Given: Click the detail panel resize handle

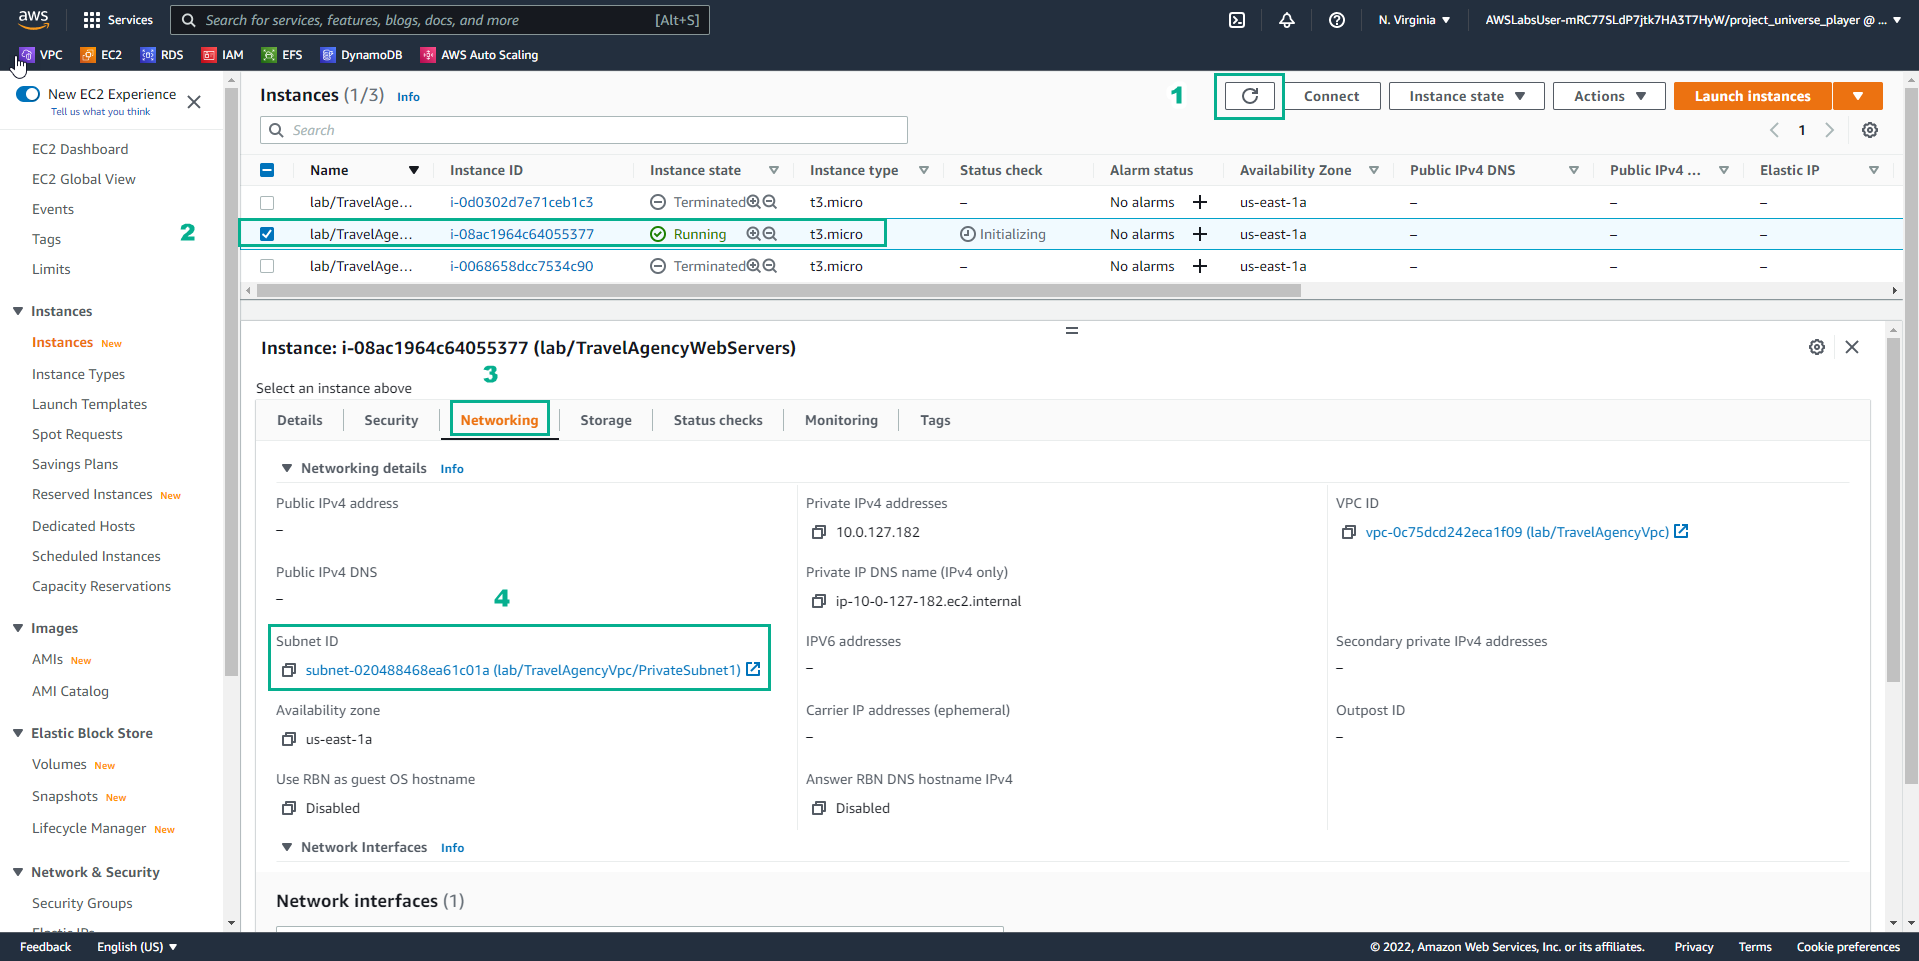Looking at the screenshot, I should pos(1072,330).
